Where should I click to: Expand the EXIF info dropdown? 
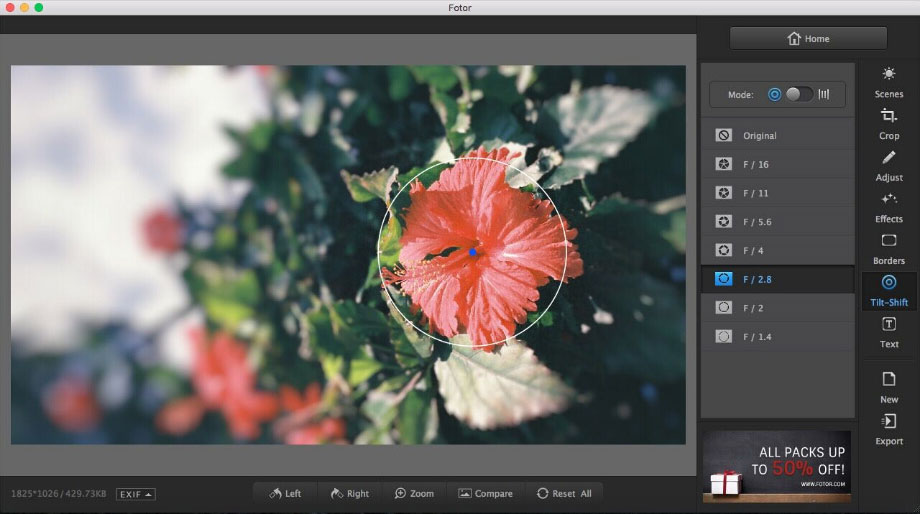pyautogui.click(x=135, y=494)
